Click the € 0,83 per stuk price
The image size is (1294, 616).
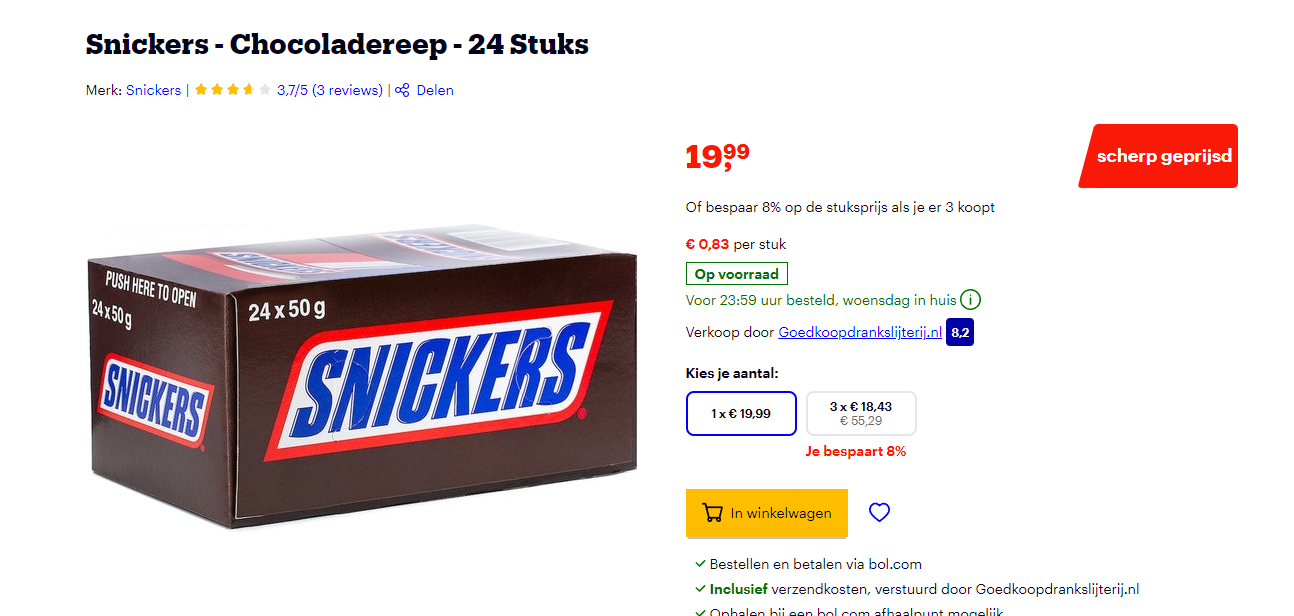click(736, 244)
